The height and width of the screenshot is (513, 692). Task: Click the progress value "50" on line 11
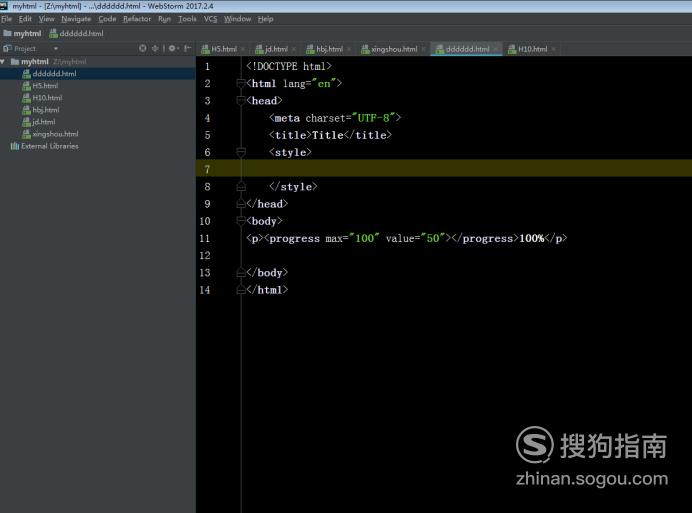432,238
